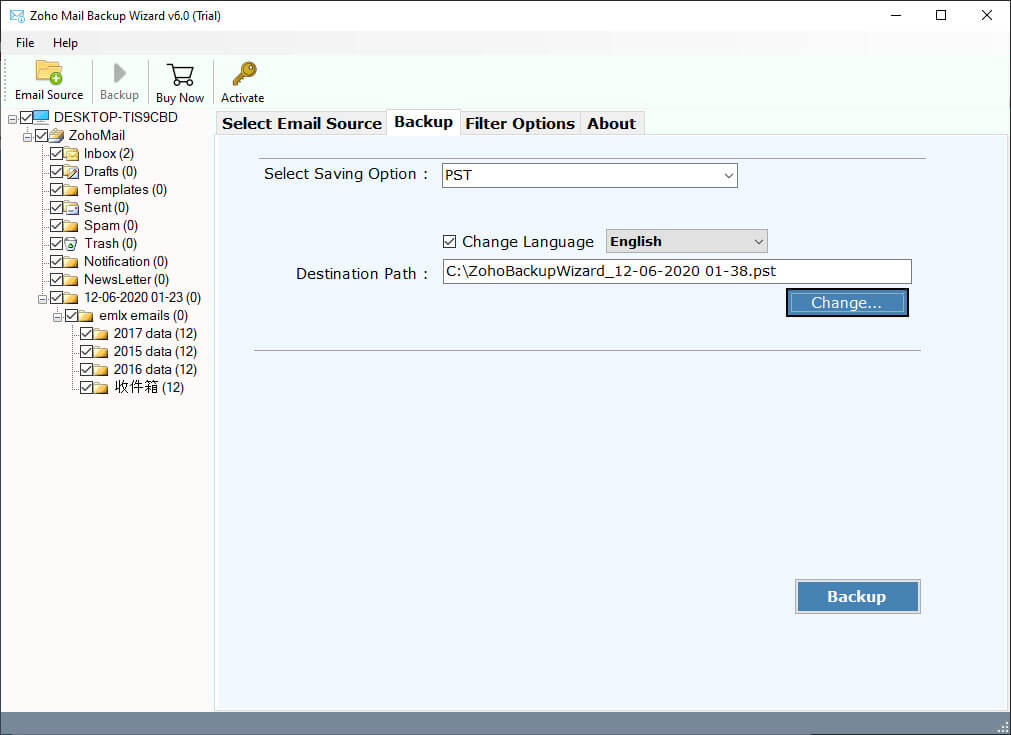Click the Notification folder icon
The width and height of the screenshot is (1011, 735).
(x=72, y=262)
